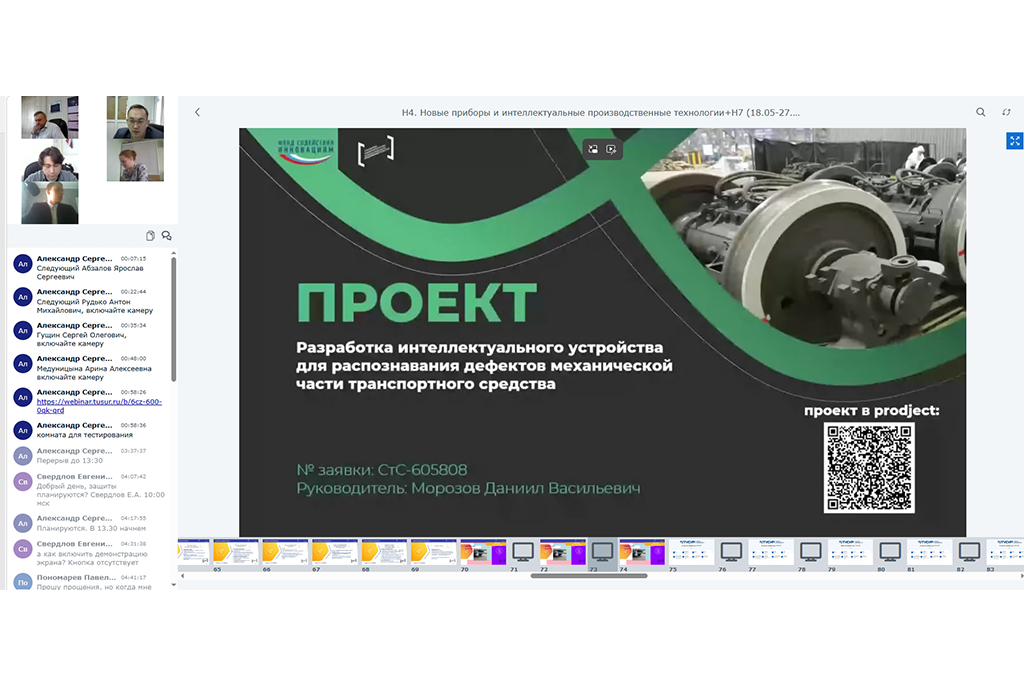Click the right overlay icon on the slide
This screenshot has width=1024, height=686.
(611, 150)
